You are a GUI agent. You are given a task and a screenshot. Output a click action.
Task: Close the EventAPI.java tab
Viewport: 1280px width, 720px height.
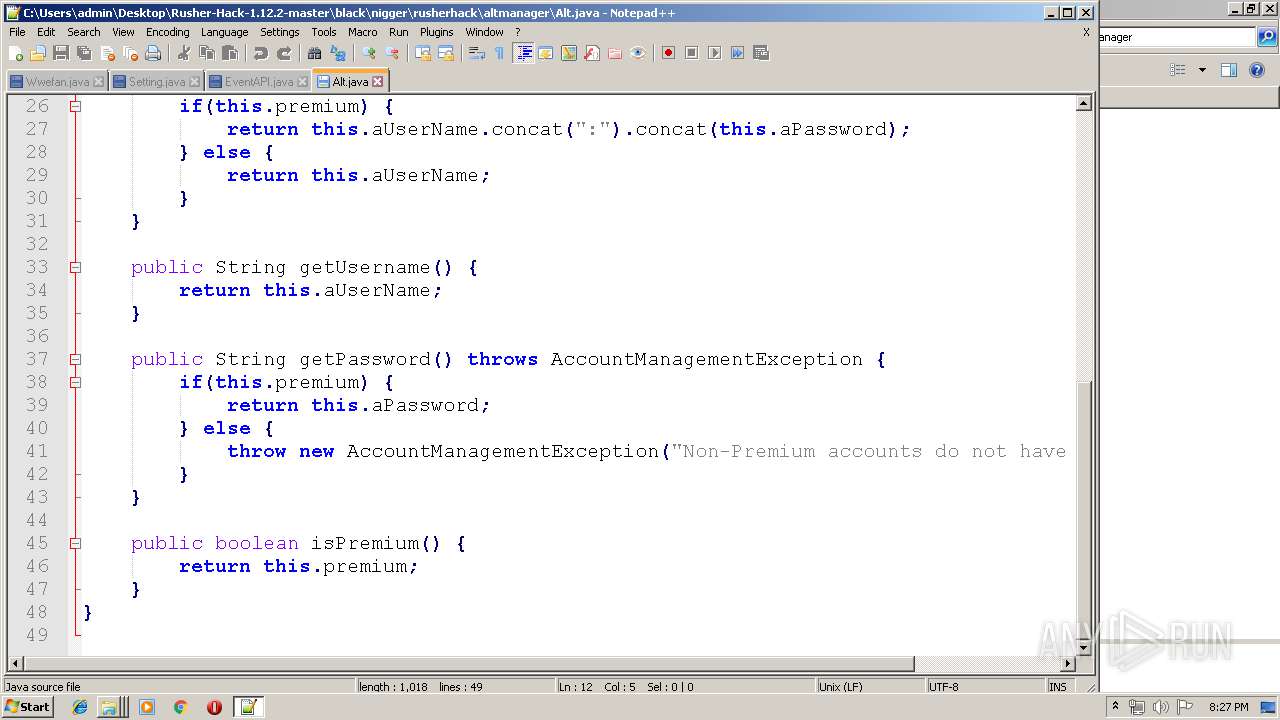click(302, 82)
